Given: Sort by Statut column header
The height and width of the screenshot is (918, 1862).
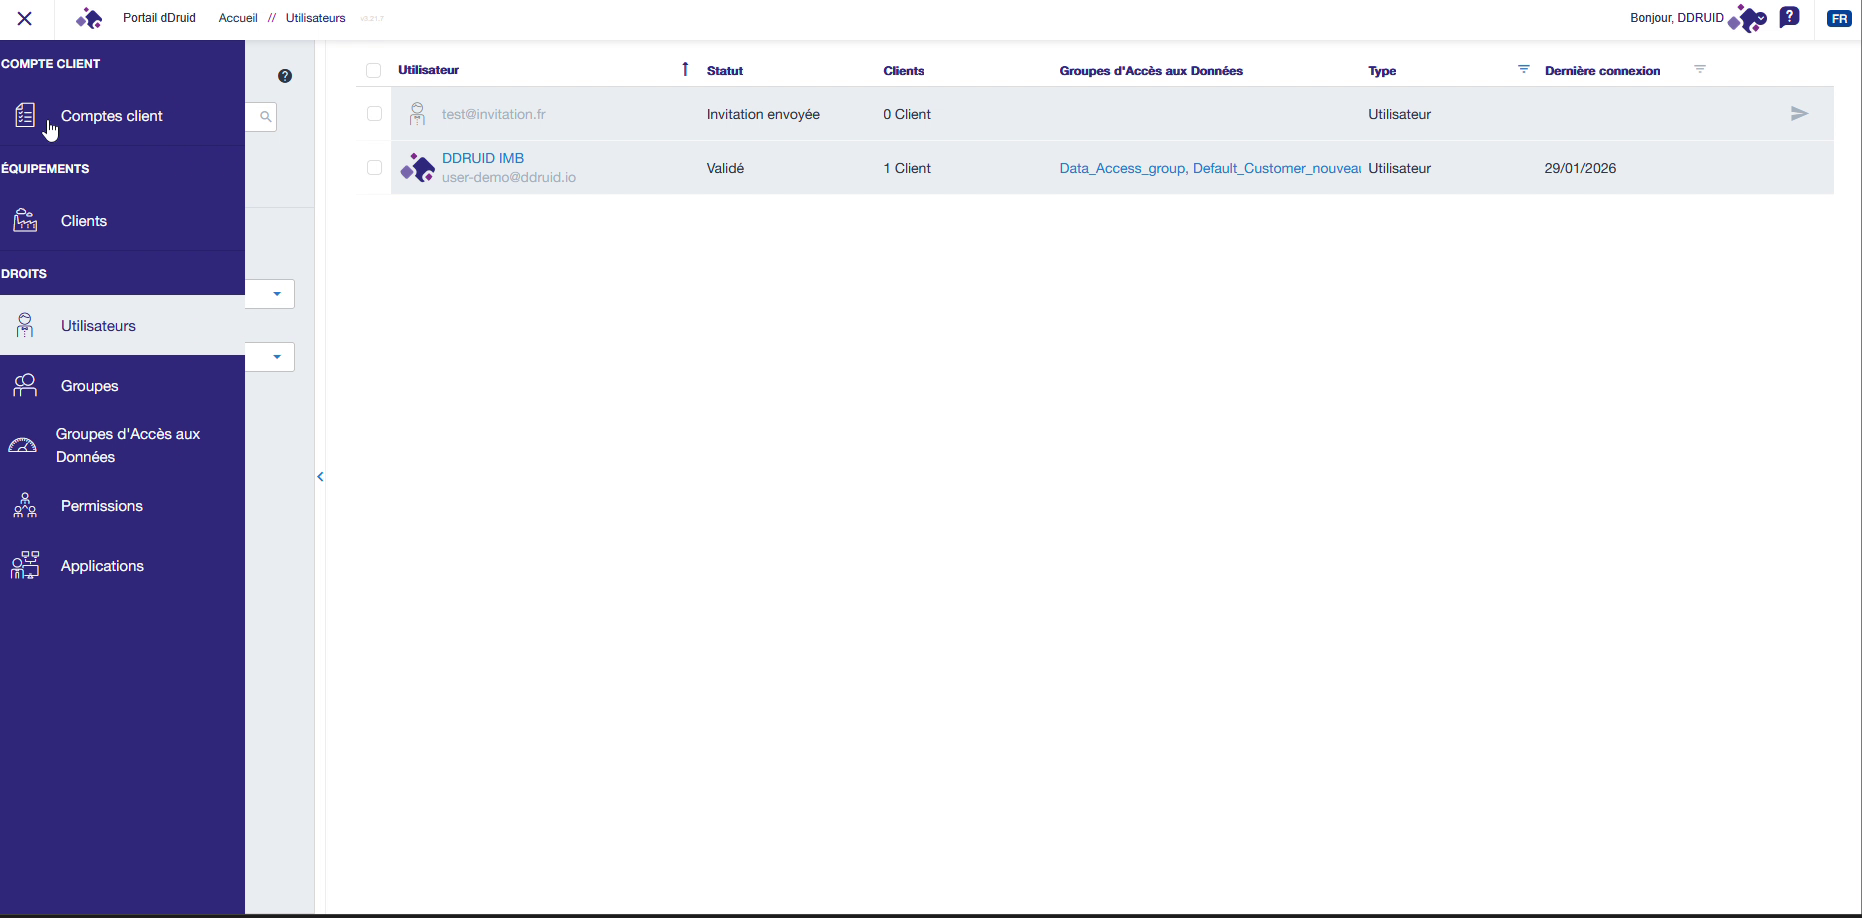Looking at the screenshot, I should coord(725,71).
